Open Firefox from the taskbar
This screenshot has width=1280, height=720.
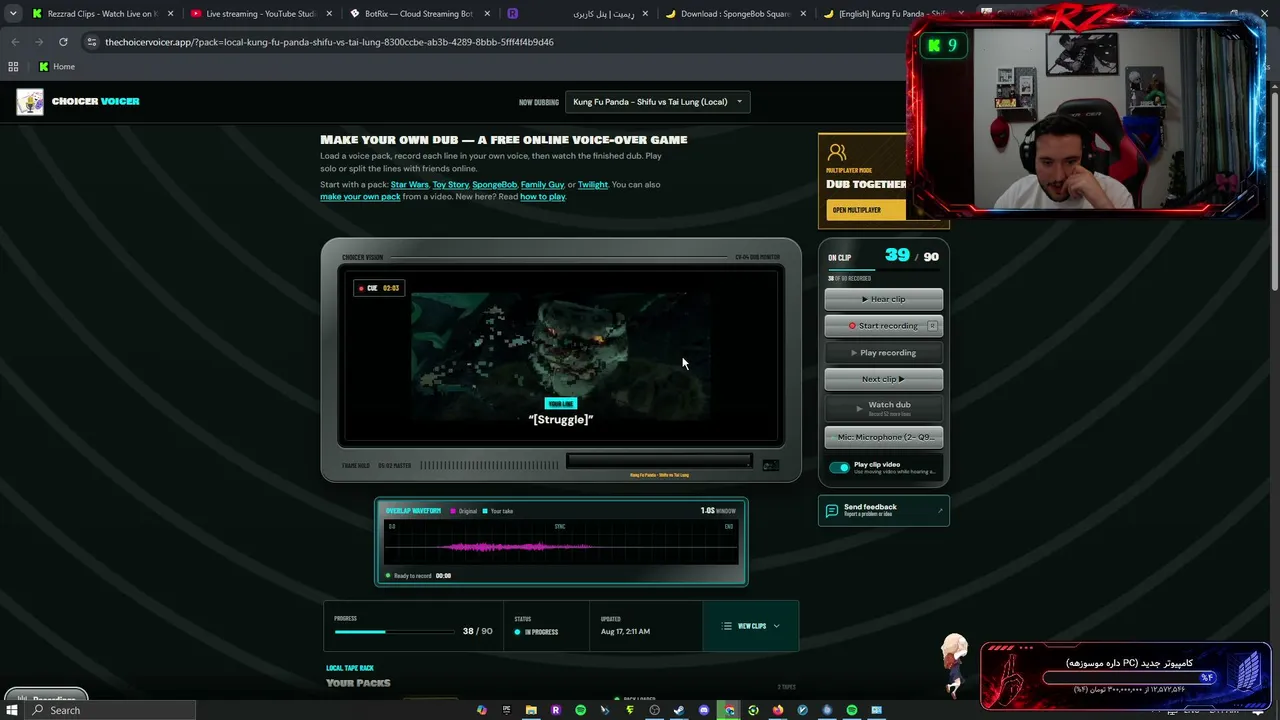(x=778, y=710)
